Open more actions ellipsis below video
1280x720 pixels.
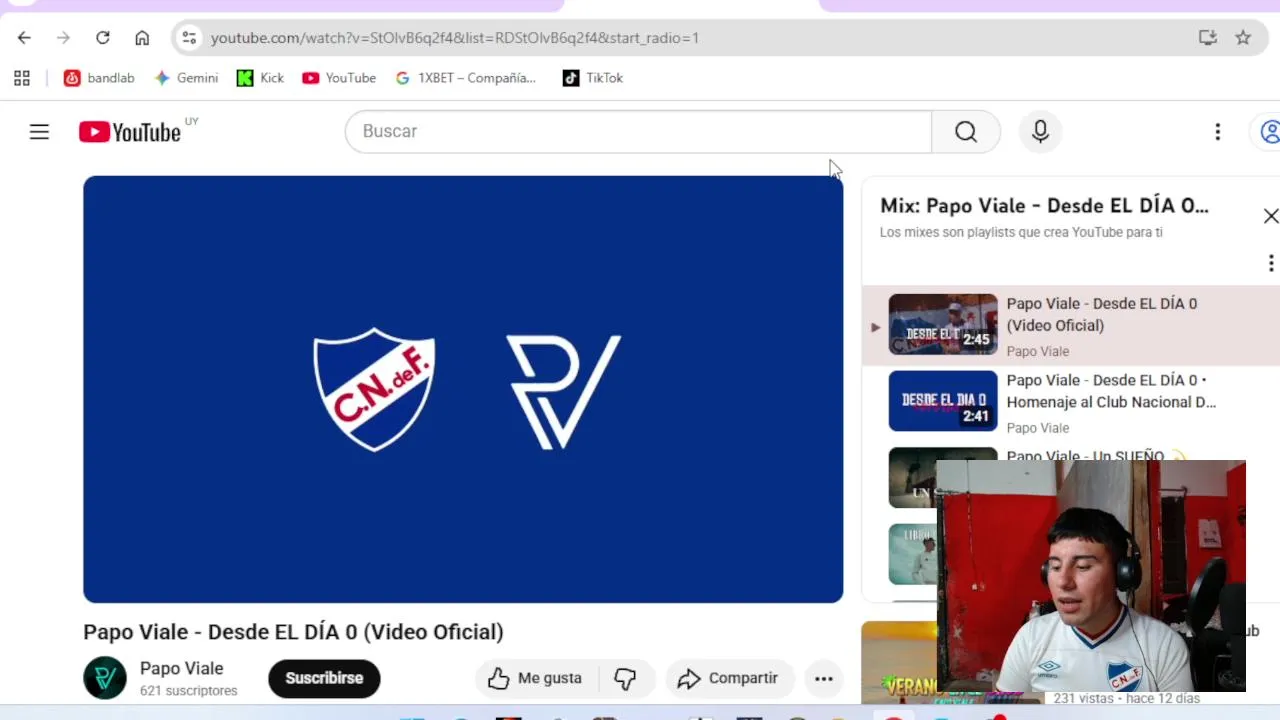pos(823,678)
